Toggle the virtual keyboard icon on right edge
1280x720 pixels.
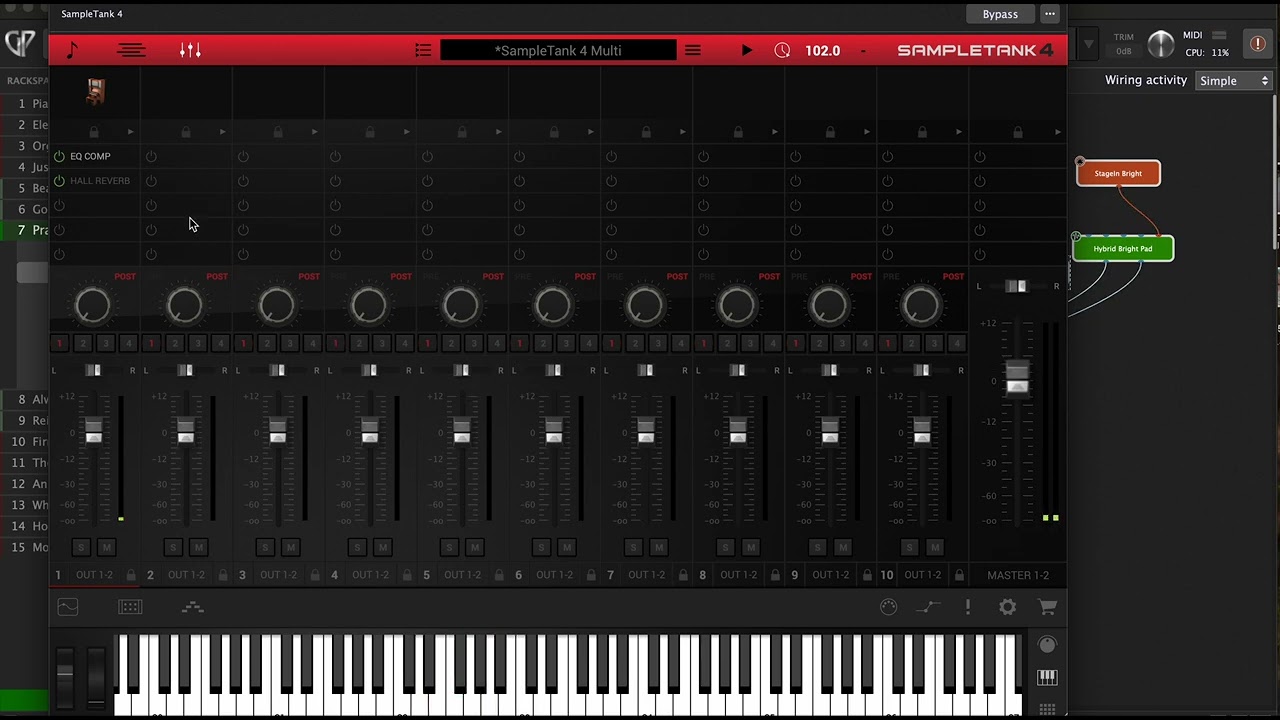[1047, 677]
